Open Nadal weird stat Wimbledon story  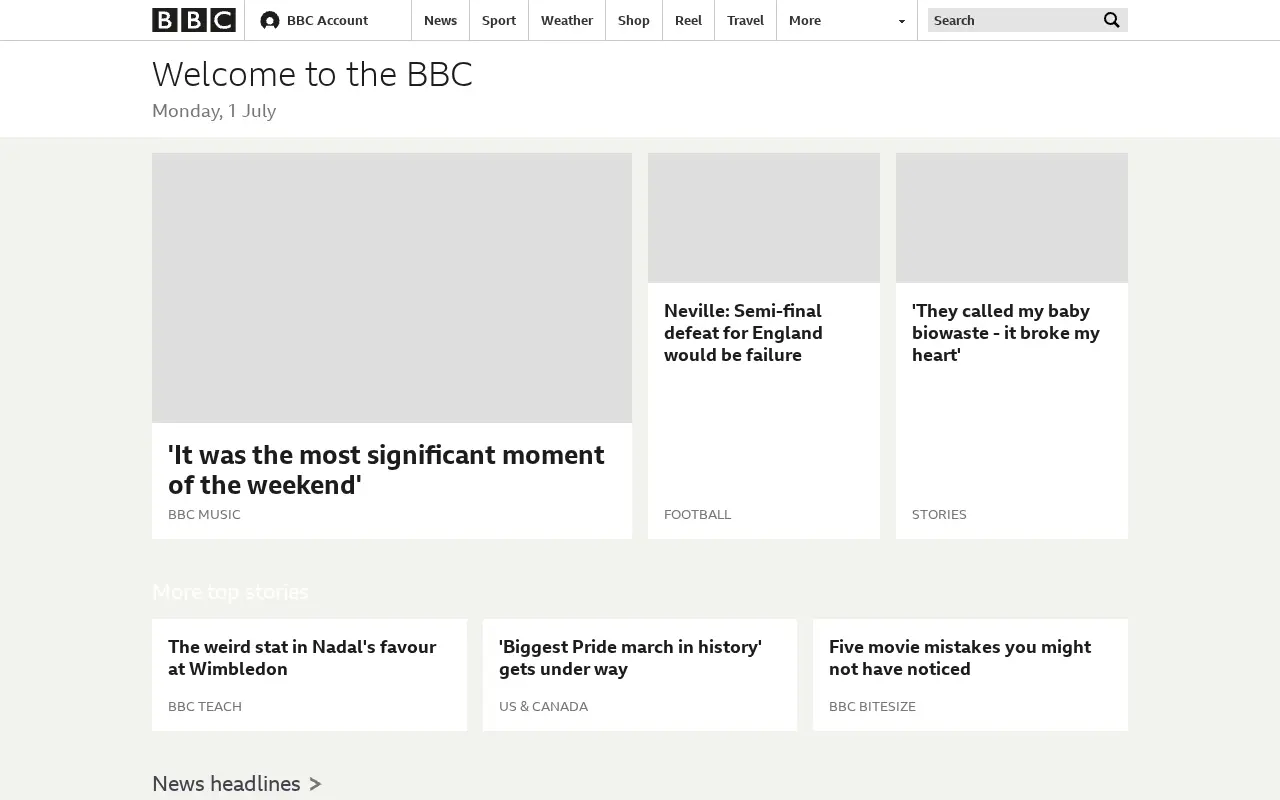302,658
